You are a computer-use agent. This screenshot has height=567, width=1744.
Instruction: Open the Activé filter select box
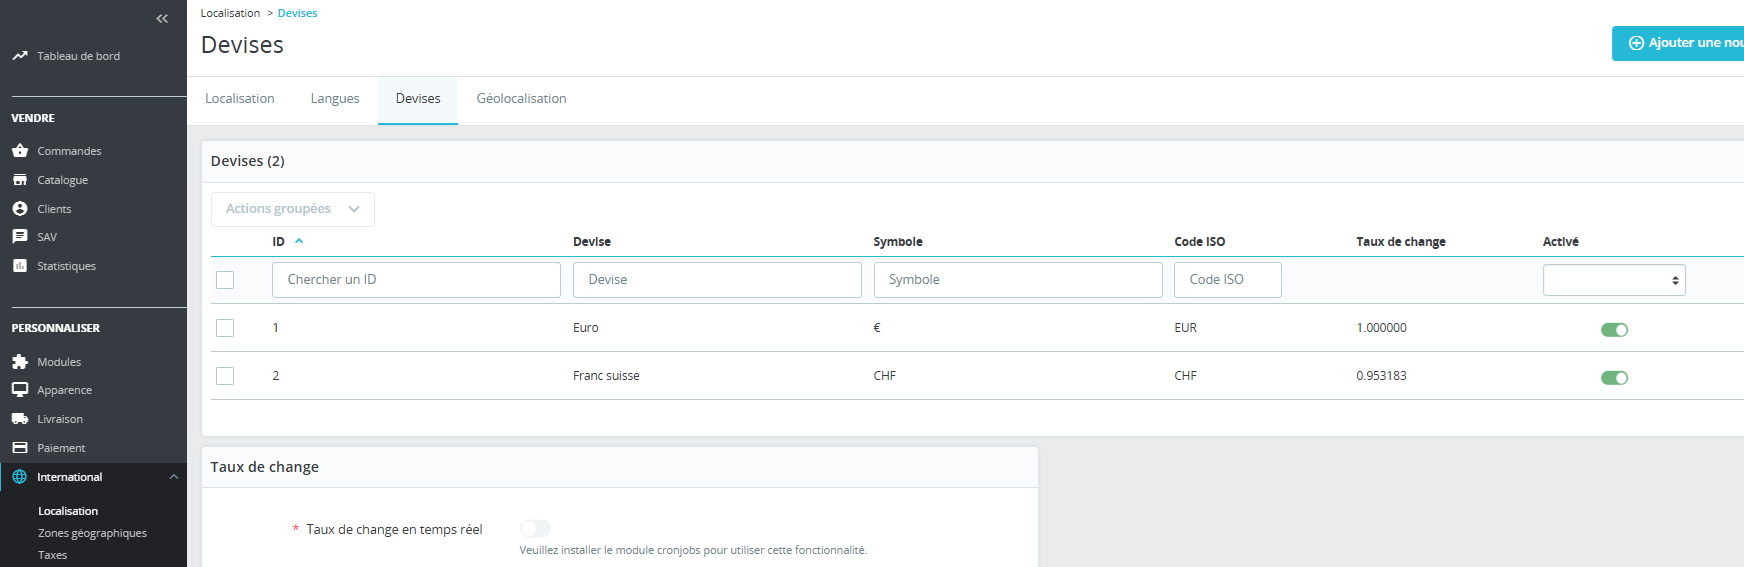pyautogui.click(x=1613, y=280)
